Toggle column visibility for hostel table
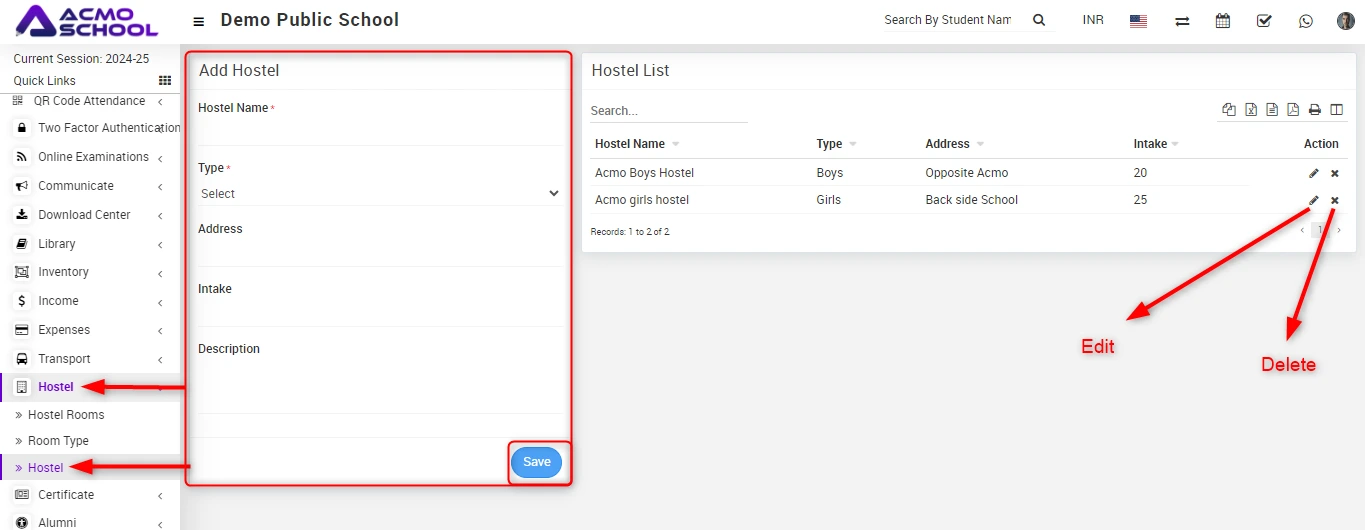This screenshot has width=1365, height=530. [1336, 110]
